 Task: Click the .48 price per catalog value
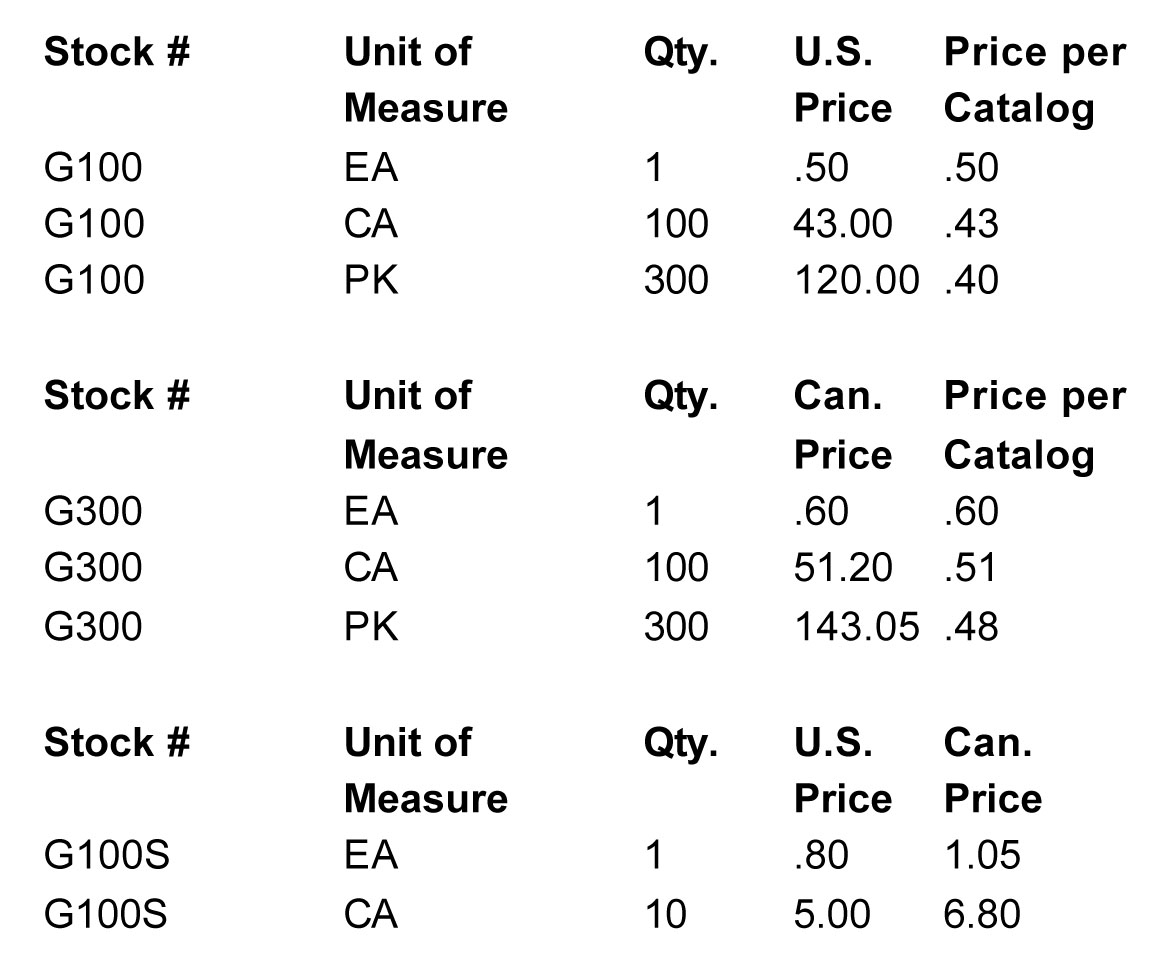(971, 626)
